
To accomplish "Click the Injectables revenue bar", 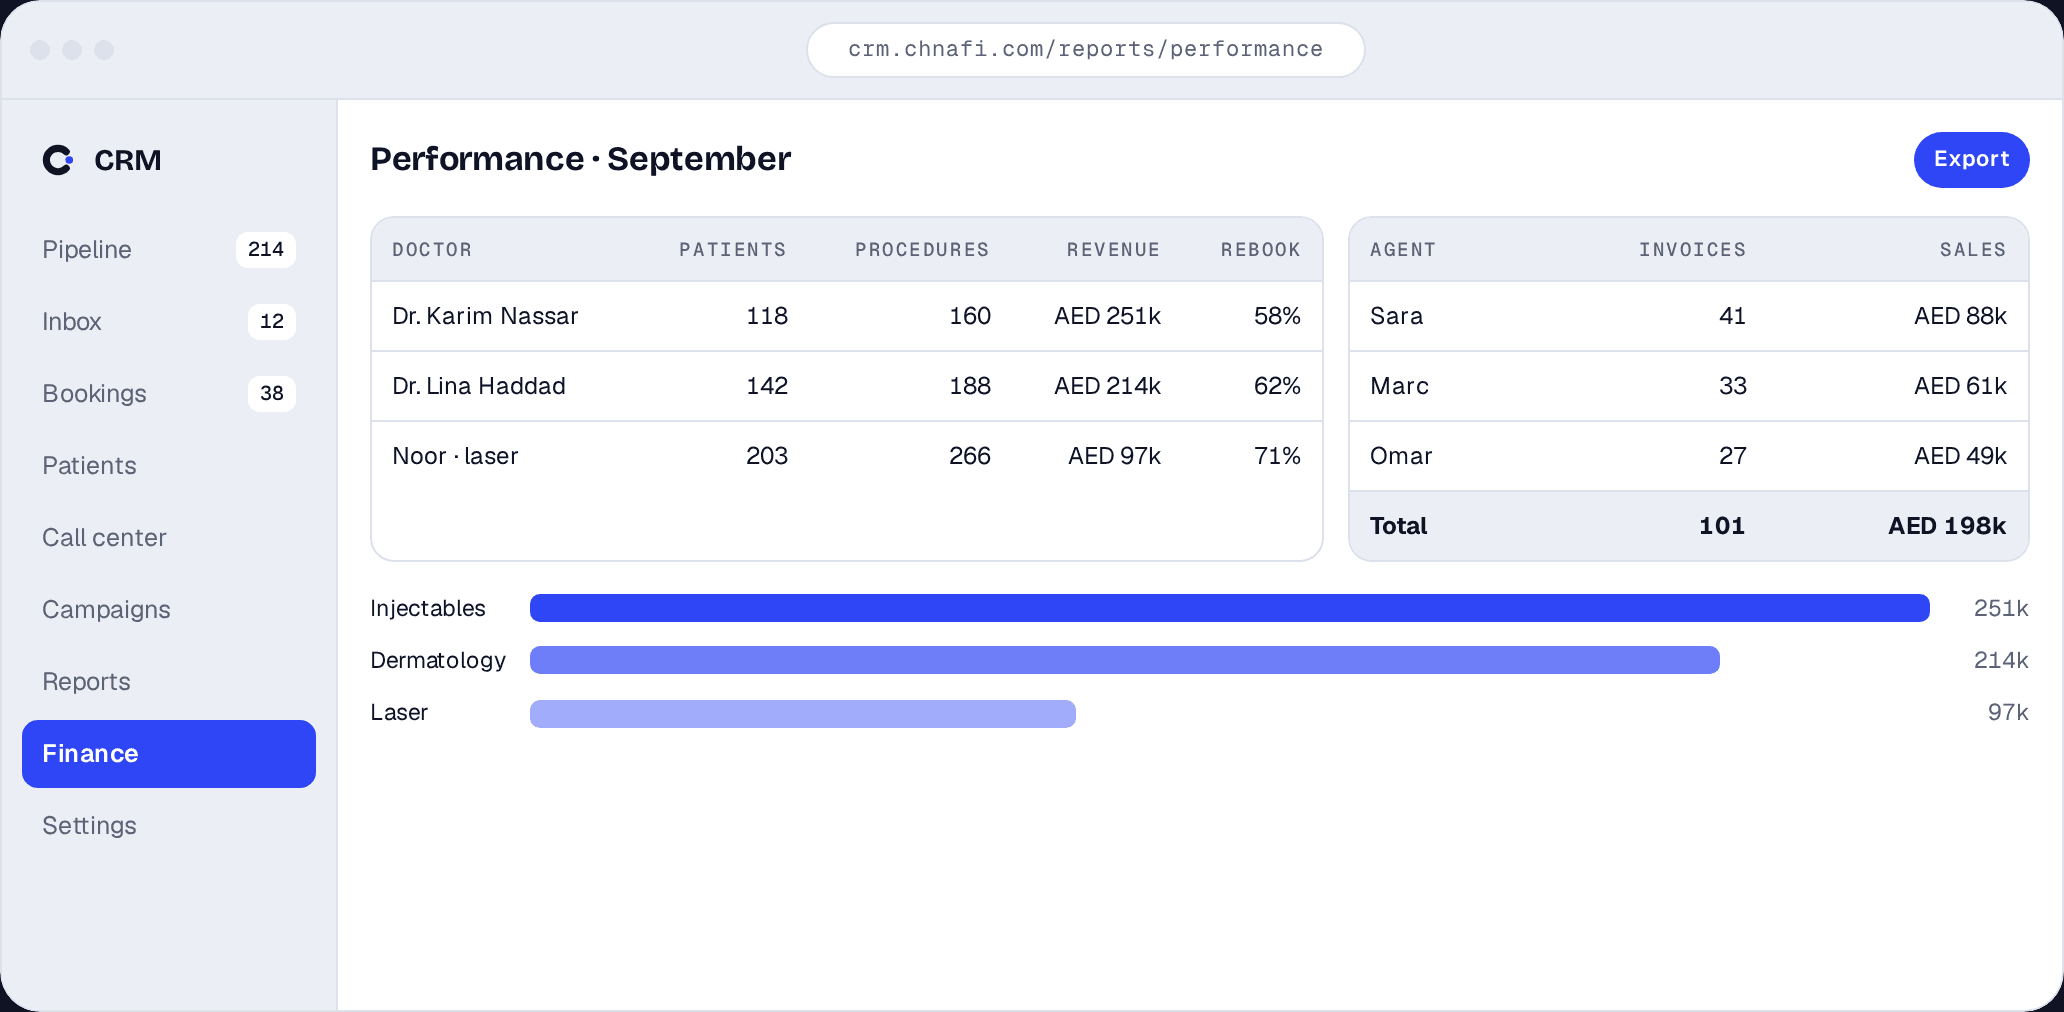I will (x=1230, y=608).
